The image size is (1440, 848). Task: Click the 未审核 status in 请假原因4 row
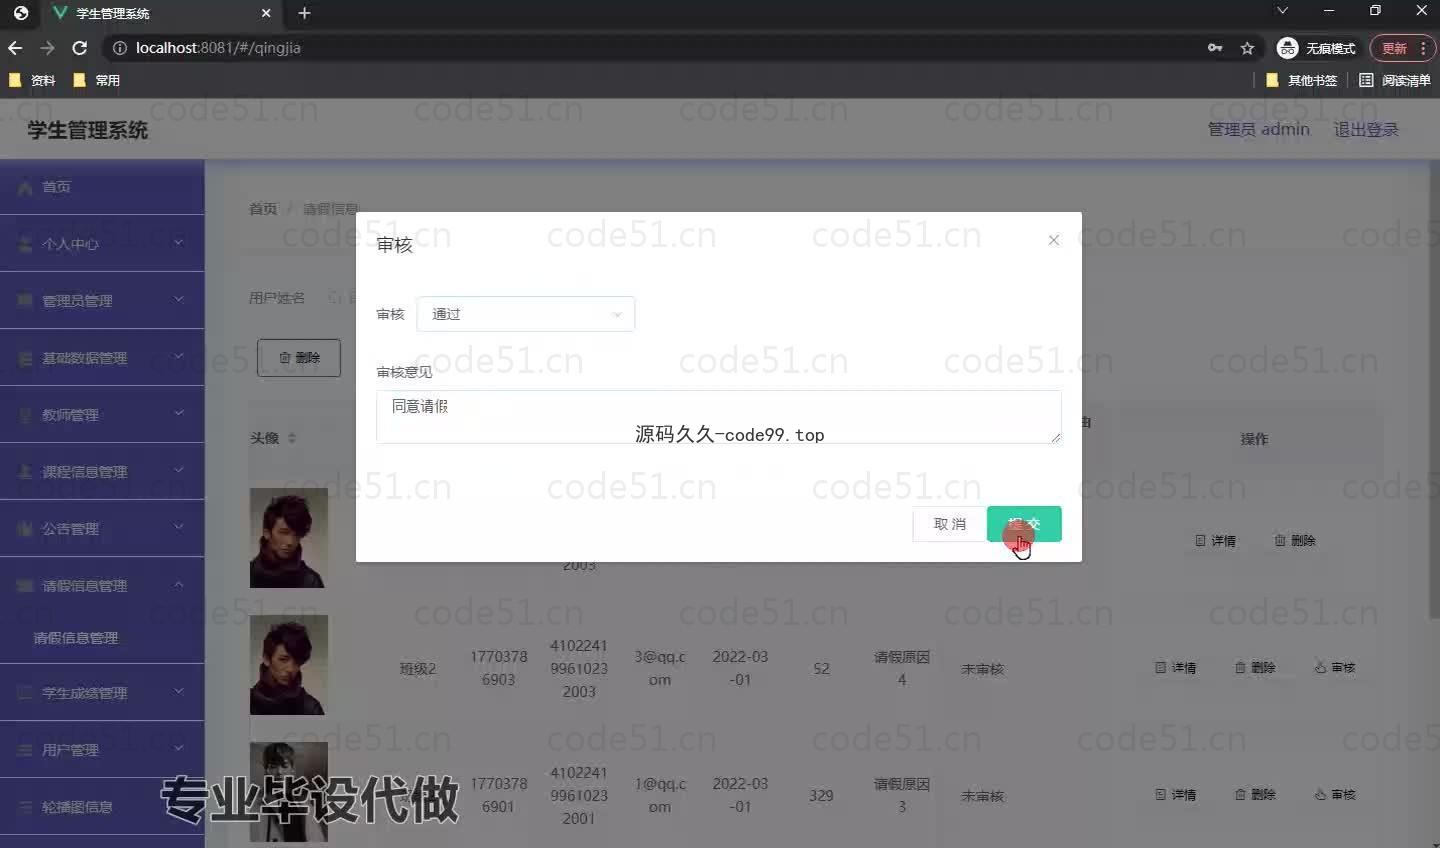982,668
